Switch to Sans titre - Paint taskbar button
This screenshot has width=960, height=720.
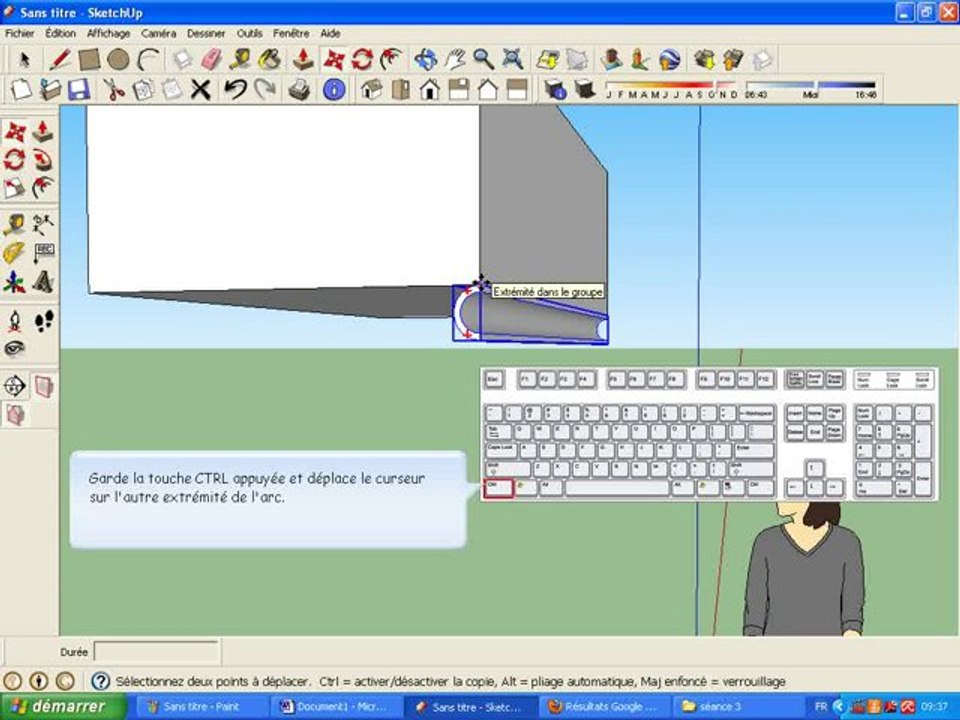point(199,707)
